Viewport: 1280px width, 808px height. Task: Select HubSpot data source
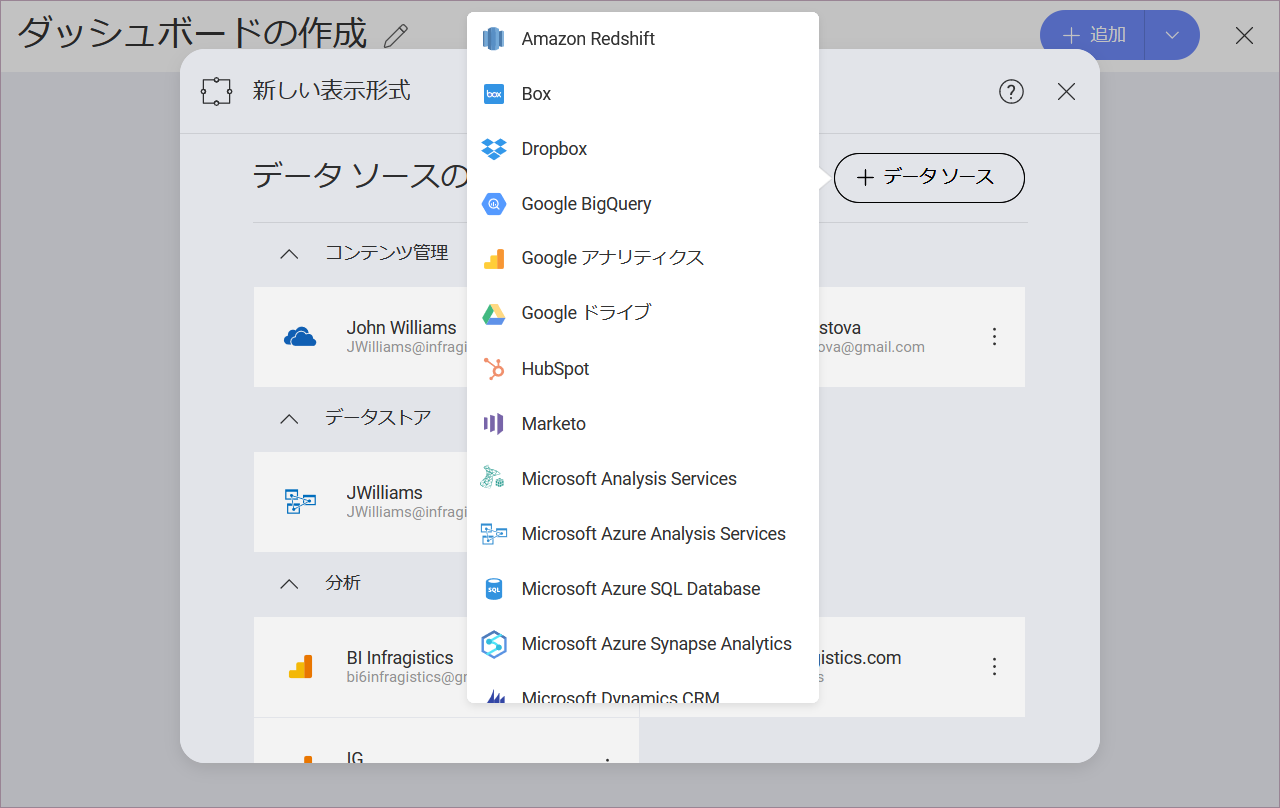[x=643, y=369]
